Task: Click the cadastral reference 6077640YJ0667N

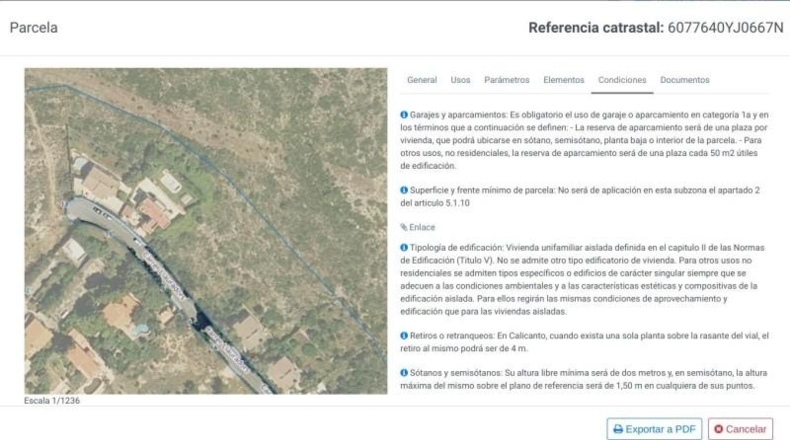Action: (726, 28)
